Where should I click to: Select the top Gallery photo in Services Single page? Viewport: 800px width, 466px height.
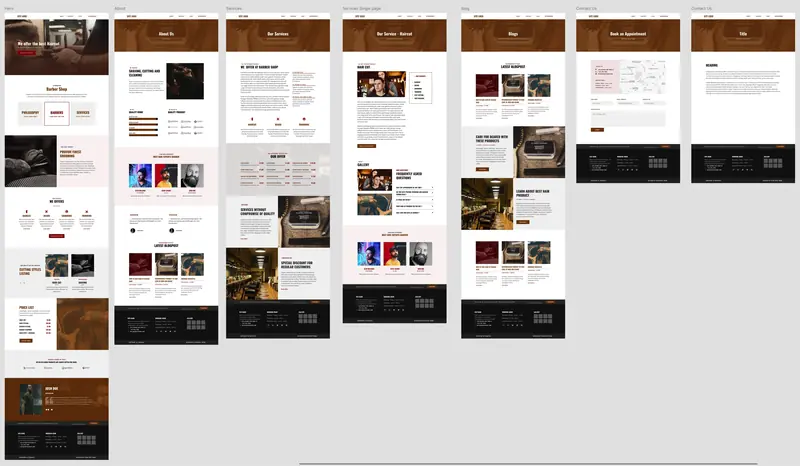[374, 180]
